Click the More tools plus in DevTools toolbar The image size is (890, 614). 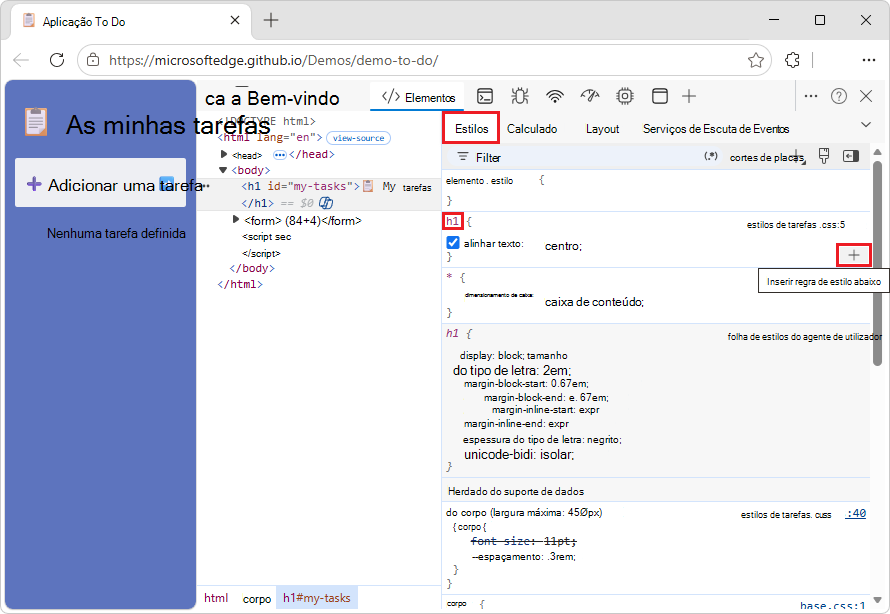tap(689, 96)
